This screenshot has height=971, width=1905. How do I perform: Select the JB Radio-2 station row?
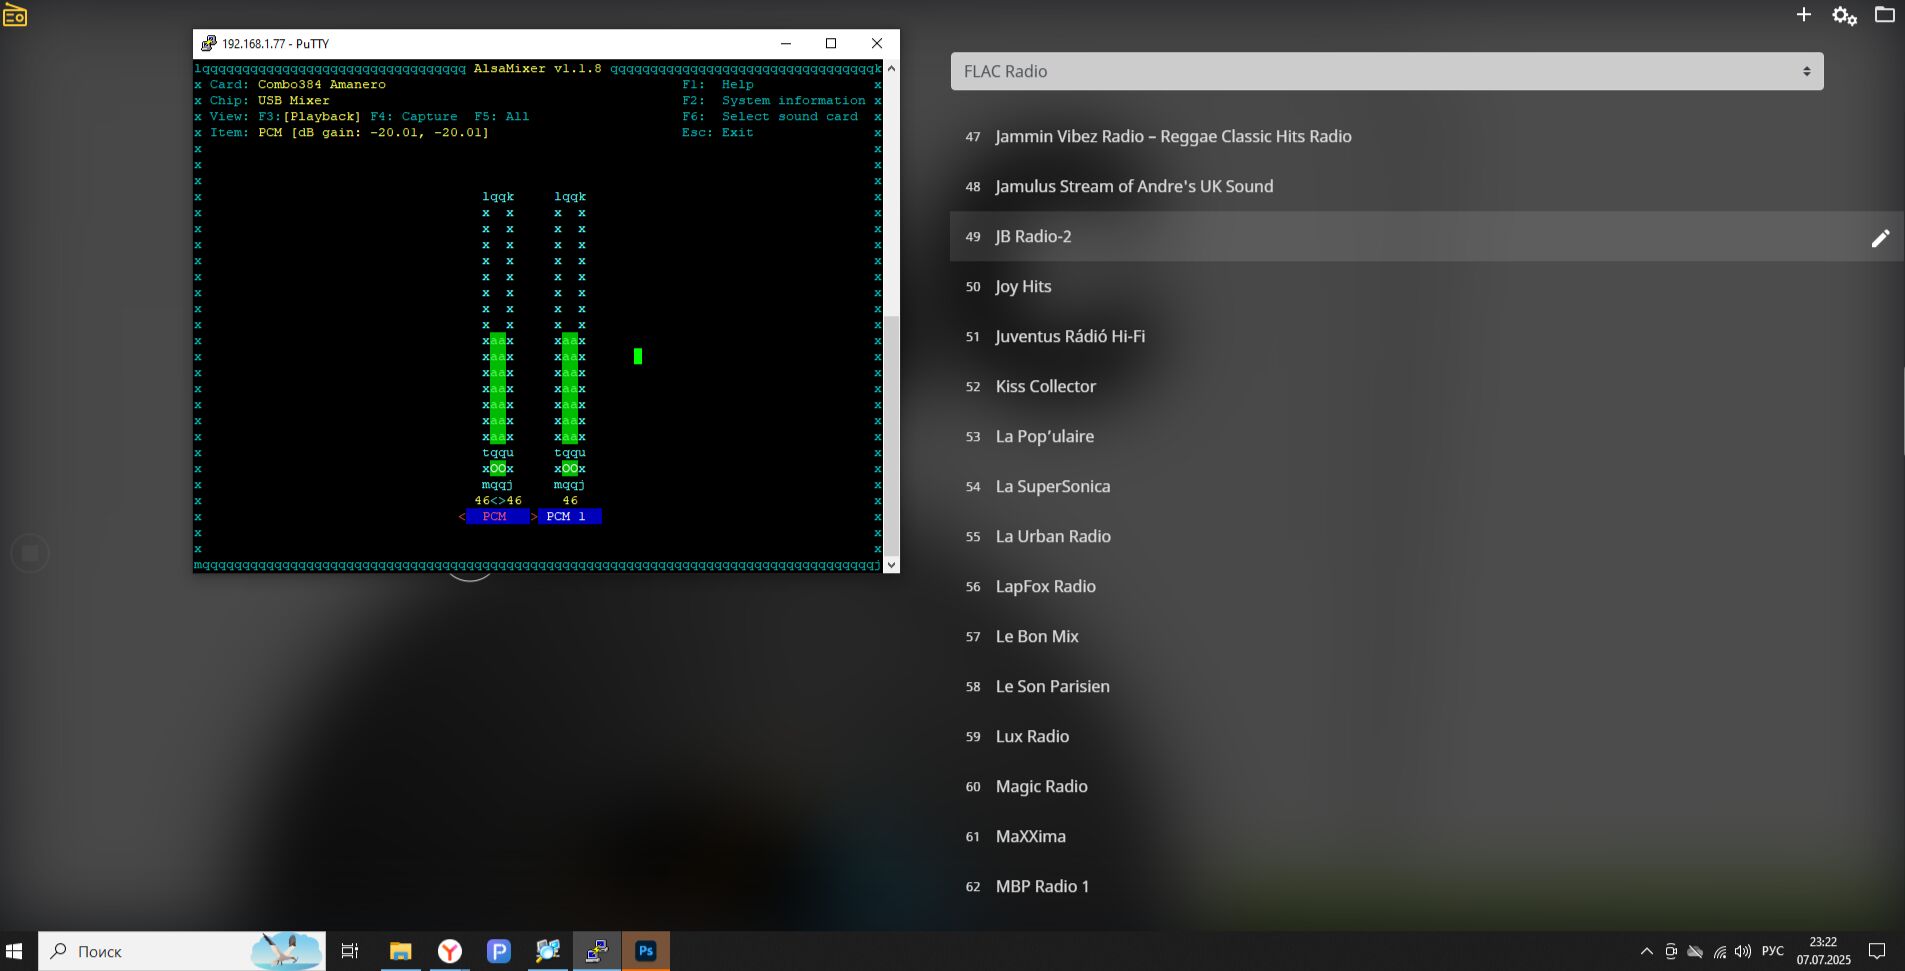click(1426, 236)
